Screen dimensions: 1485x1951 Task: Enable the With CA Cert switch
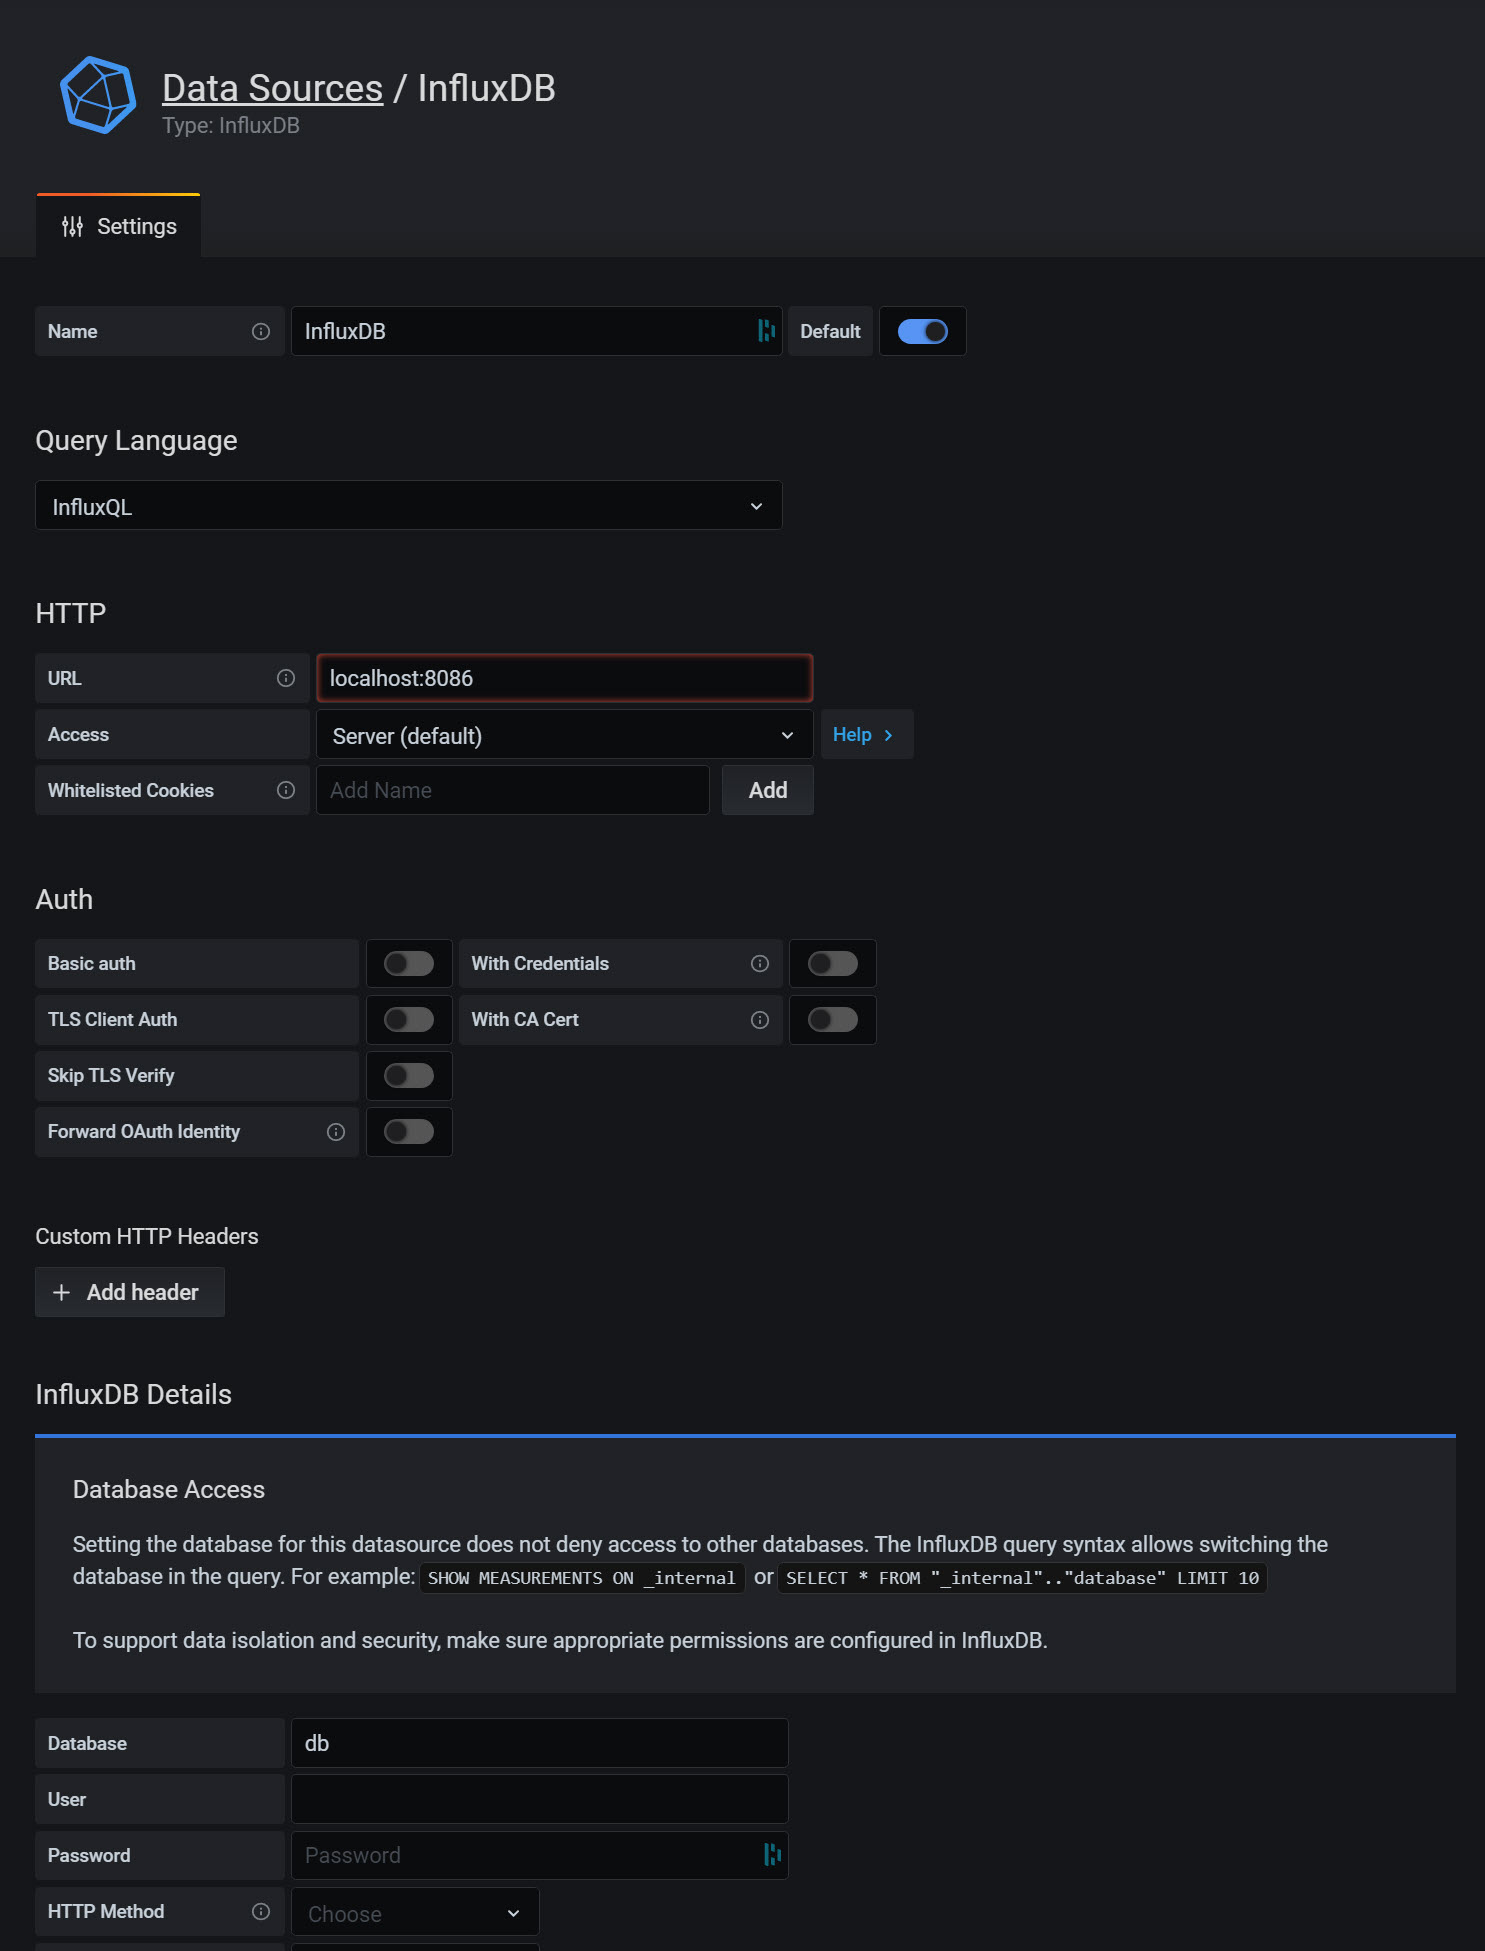click(833, 1020)
